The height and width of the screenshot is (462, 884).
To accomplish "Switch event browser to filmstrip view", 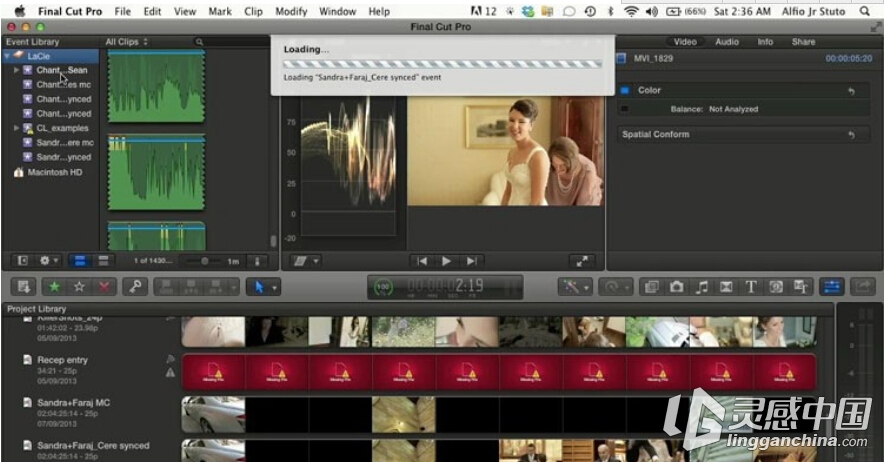I will (x=80, y=261).
